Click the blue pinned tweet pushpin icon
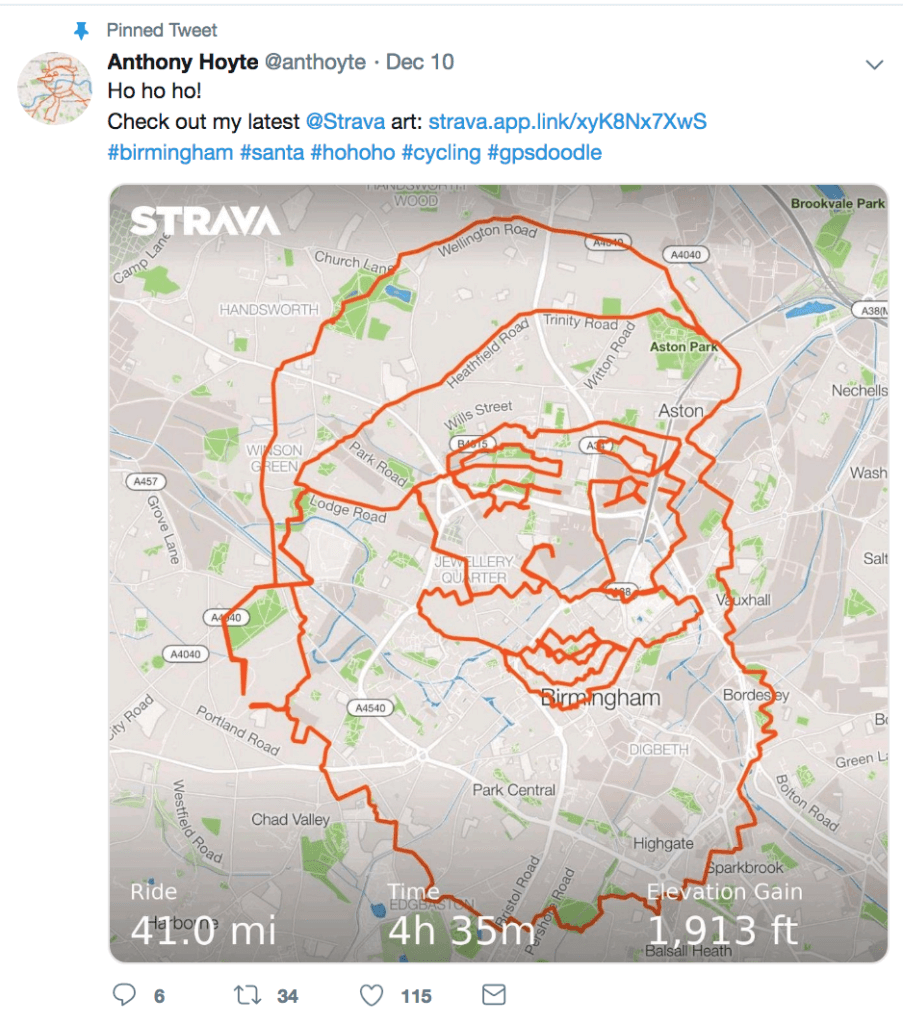This screenshot has width=903, height=1024. coord(81,30)
